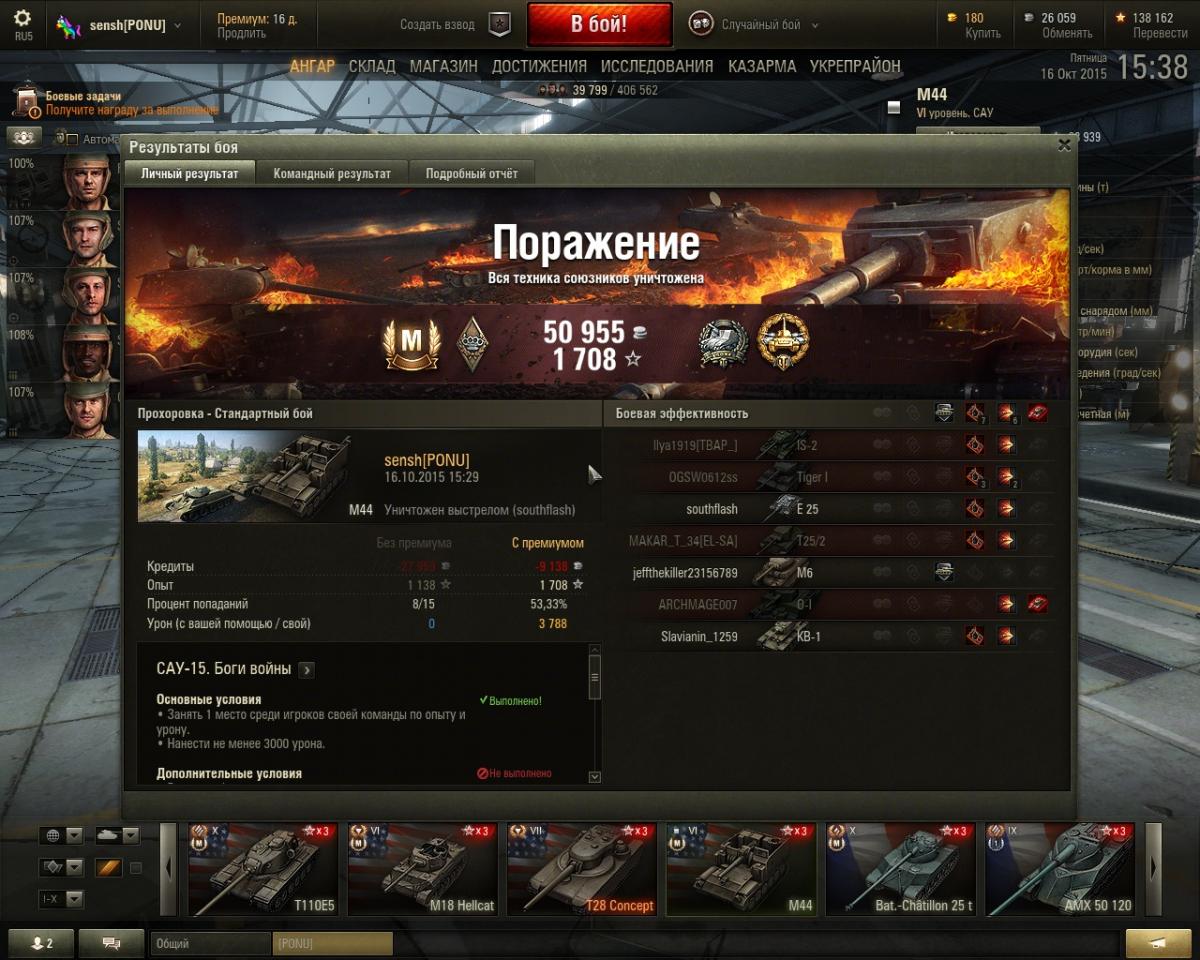Image resolution: width=1200 pixels, height=960 pixels.
Task: Switch to Командный результат tab
Action: [x=332, y=173]
